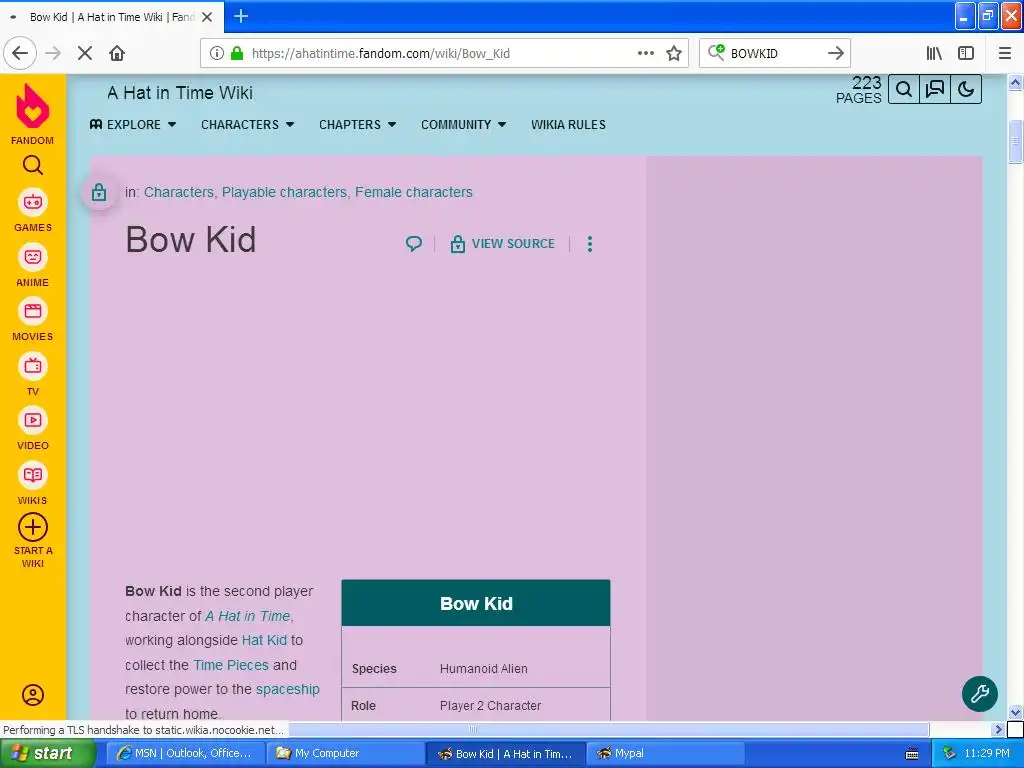The image size is (1024, 768).
Task: Click the Fandom flame heart logo
Action: point(32,106)
